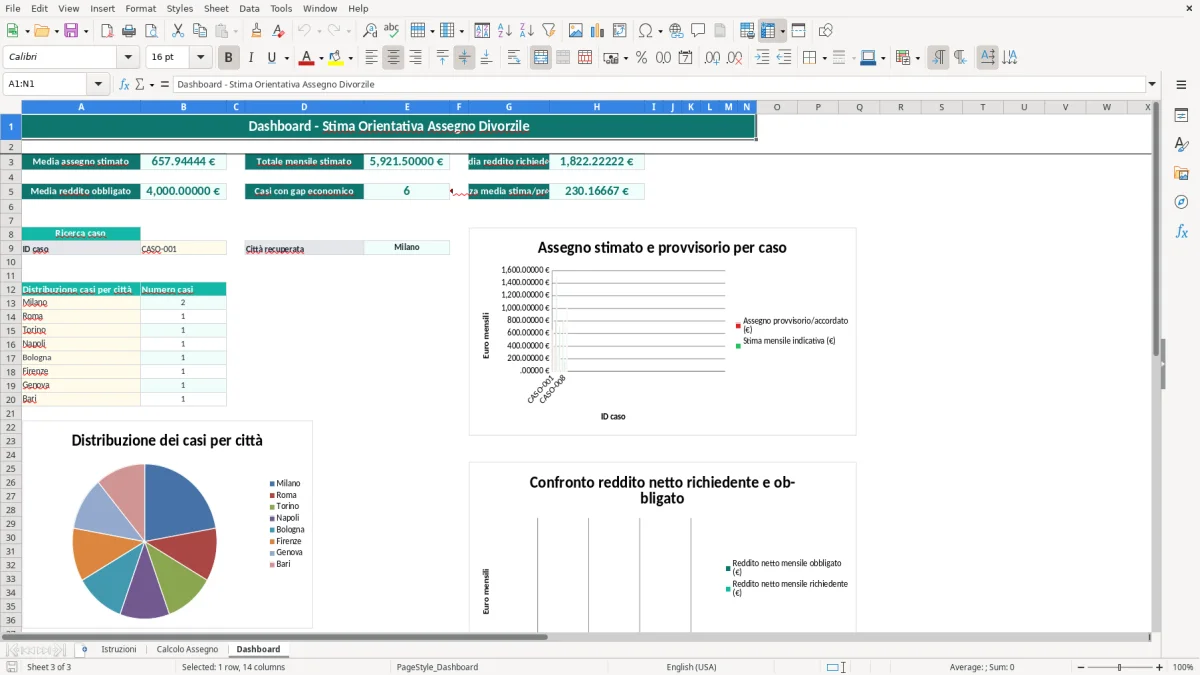
Task: Adjust the zoom slider handle
Action: [x=1120, y=667]
